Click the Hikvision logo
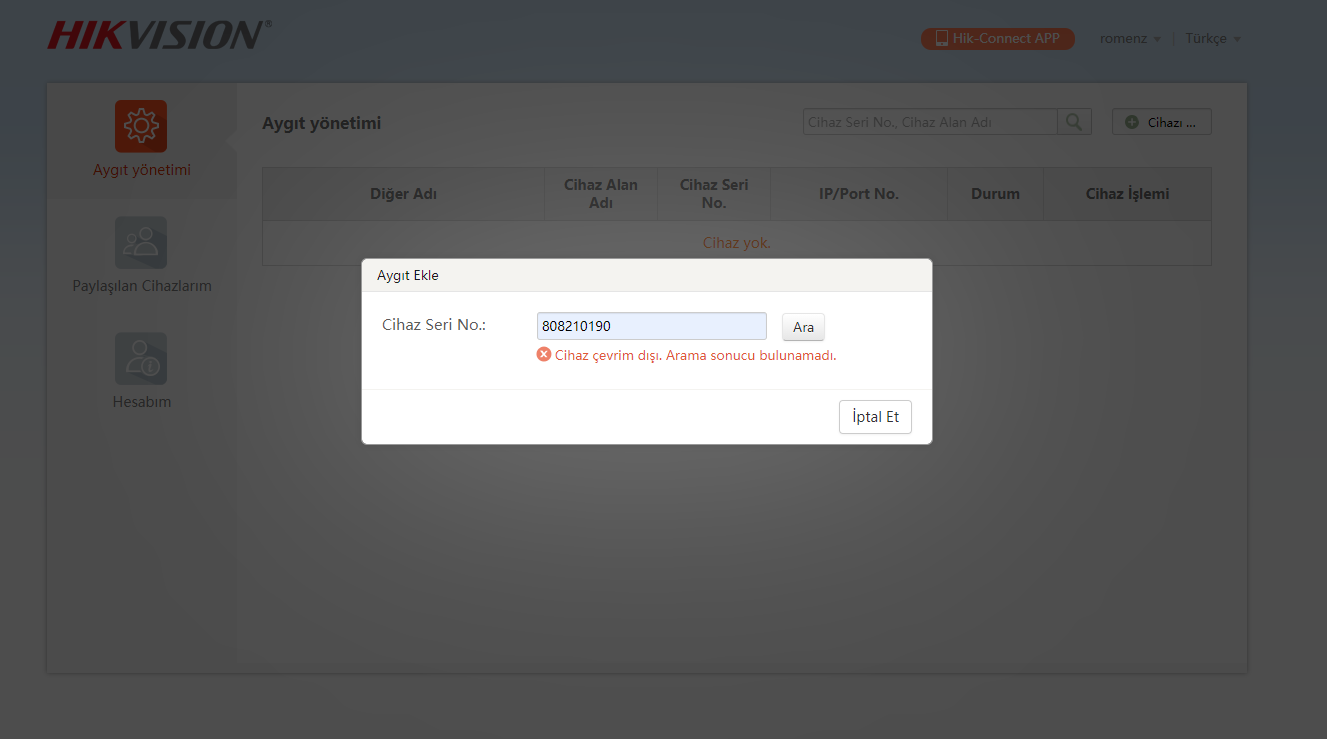Image resolution: width=1327 pixels, height=739 pixels. click(x=158, y=35)
